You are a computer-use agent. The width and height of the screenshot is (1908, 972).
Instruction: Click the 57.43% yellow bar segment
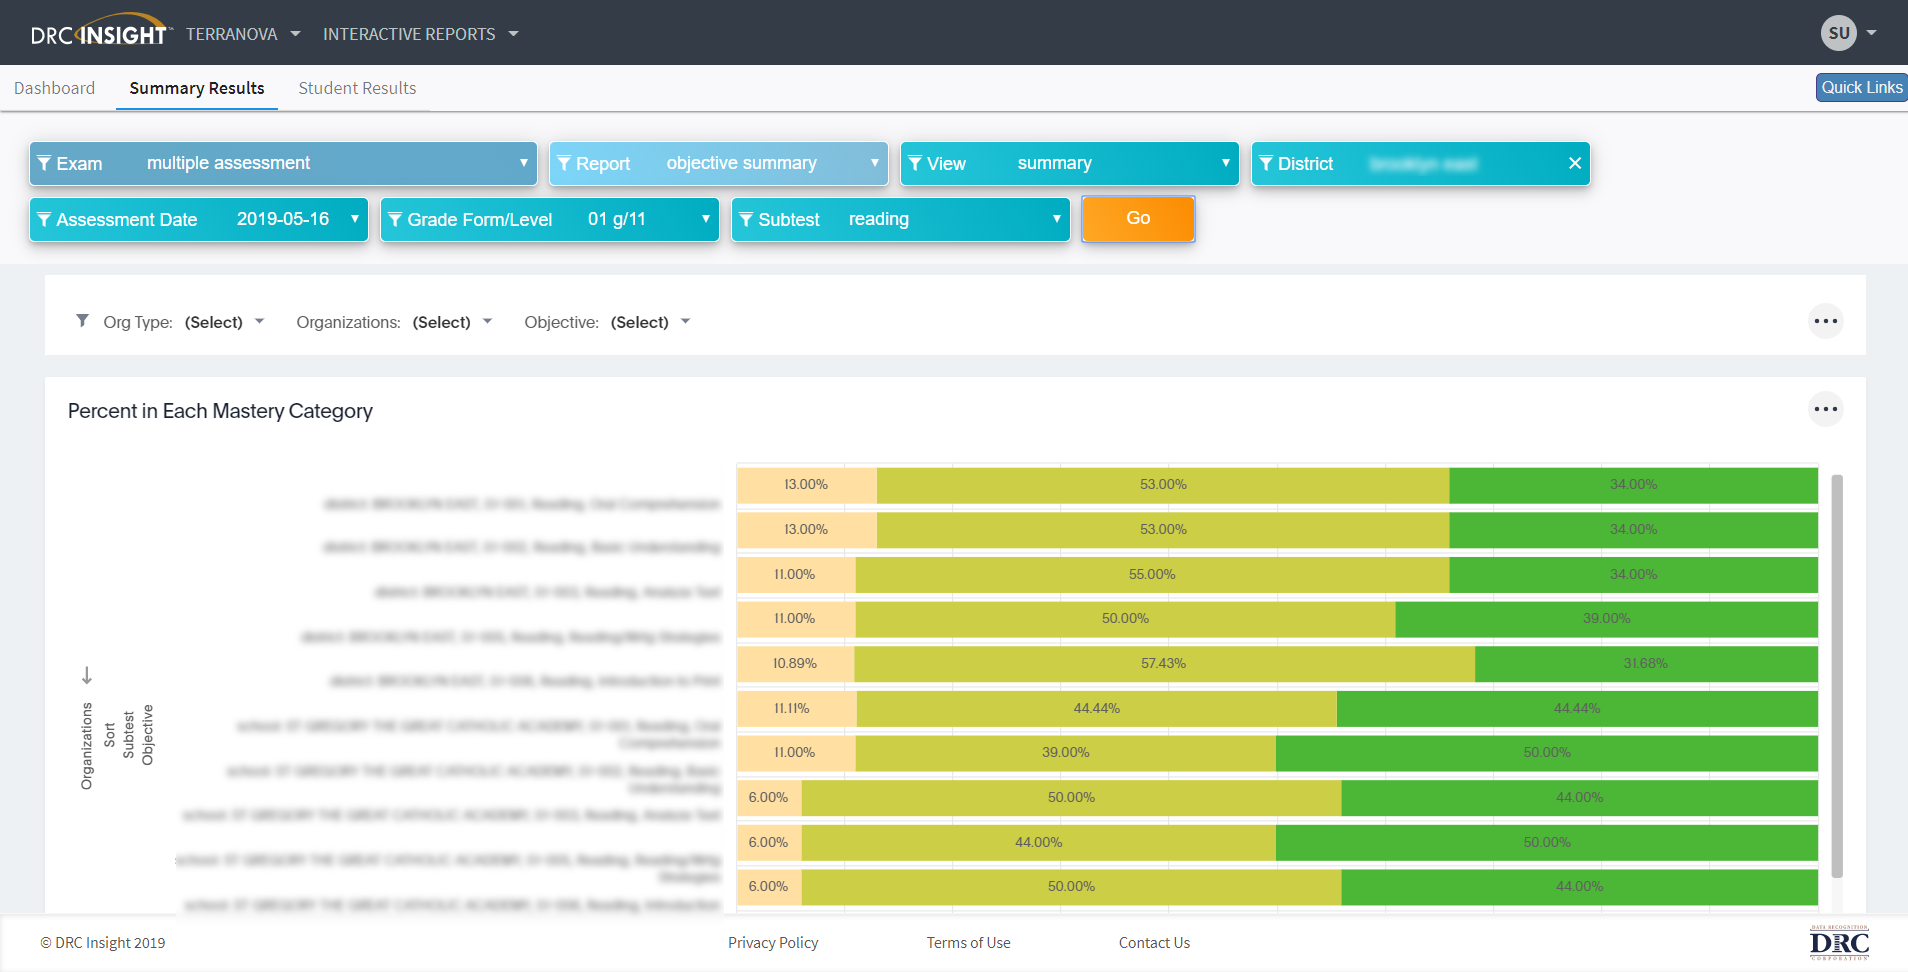tap(1163, 664)
